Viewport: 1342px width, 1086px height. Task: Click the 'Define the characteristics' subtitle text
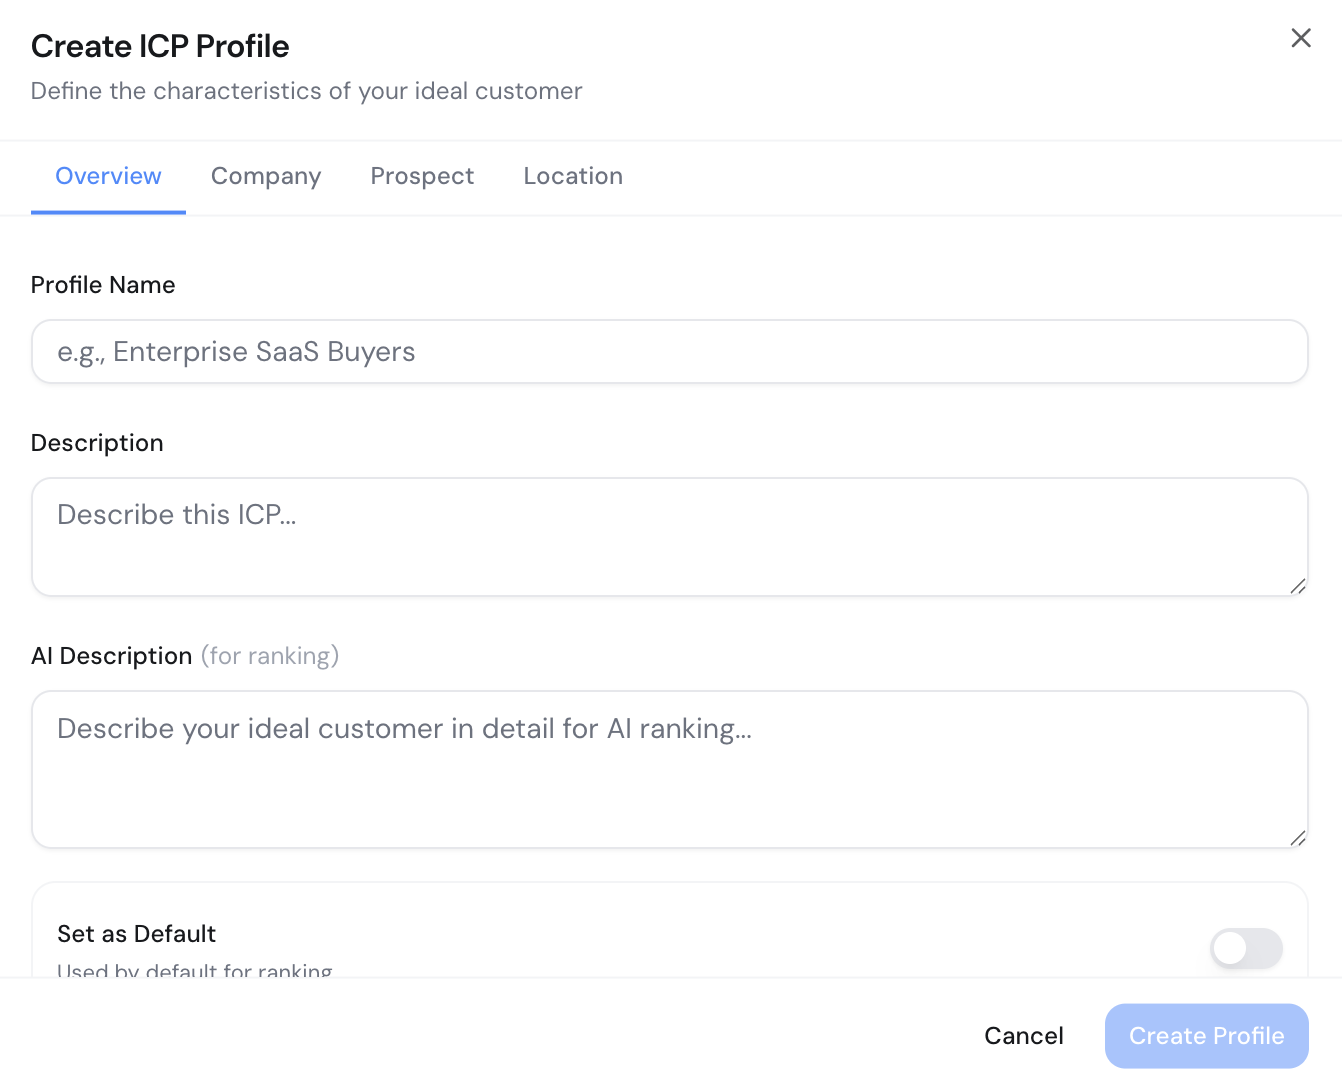[x=306, y=91]
